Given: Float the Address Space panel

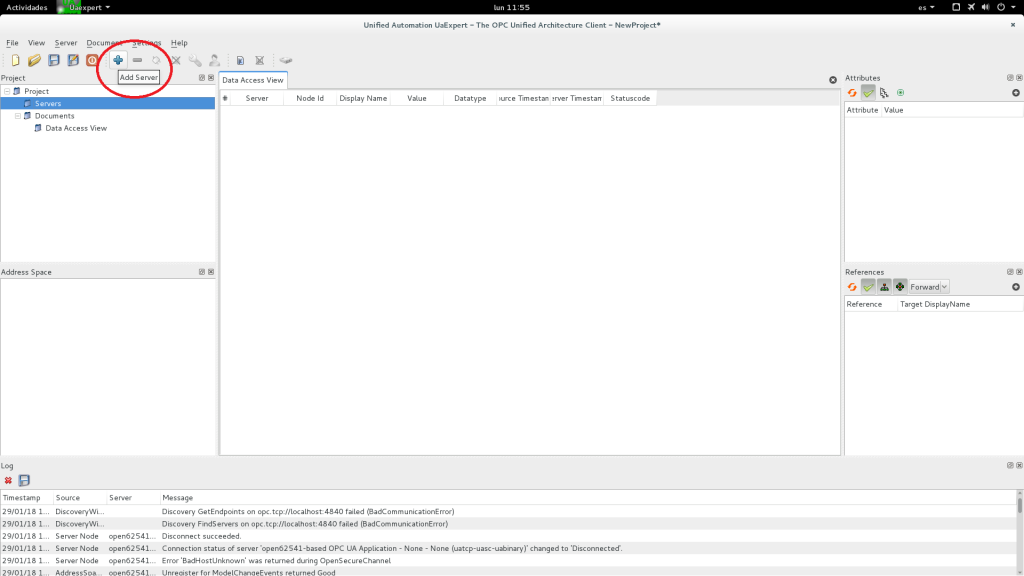Looking at the screenshot, I should [x=202, y=272].
